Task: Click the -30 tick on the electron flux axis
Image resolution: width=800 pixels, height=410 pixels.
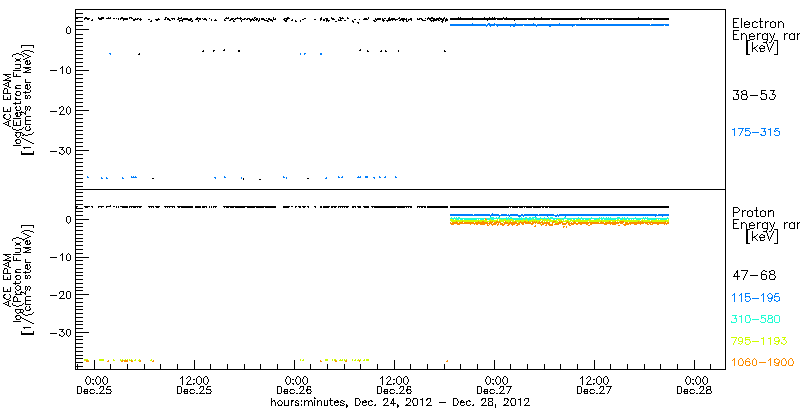Action: [59, 150]
